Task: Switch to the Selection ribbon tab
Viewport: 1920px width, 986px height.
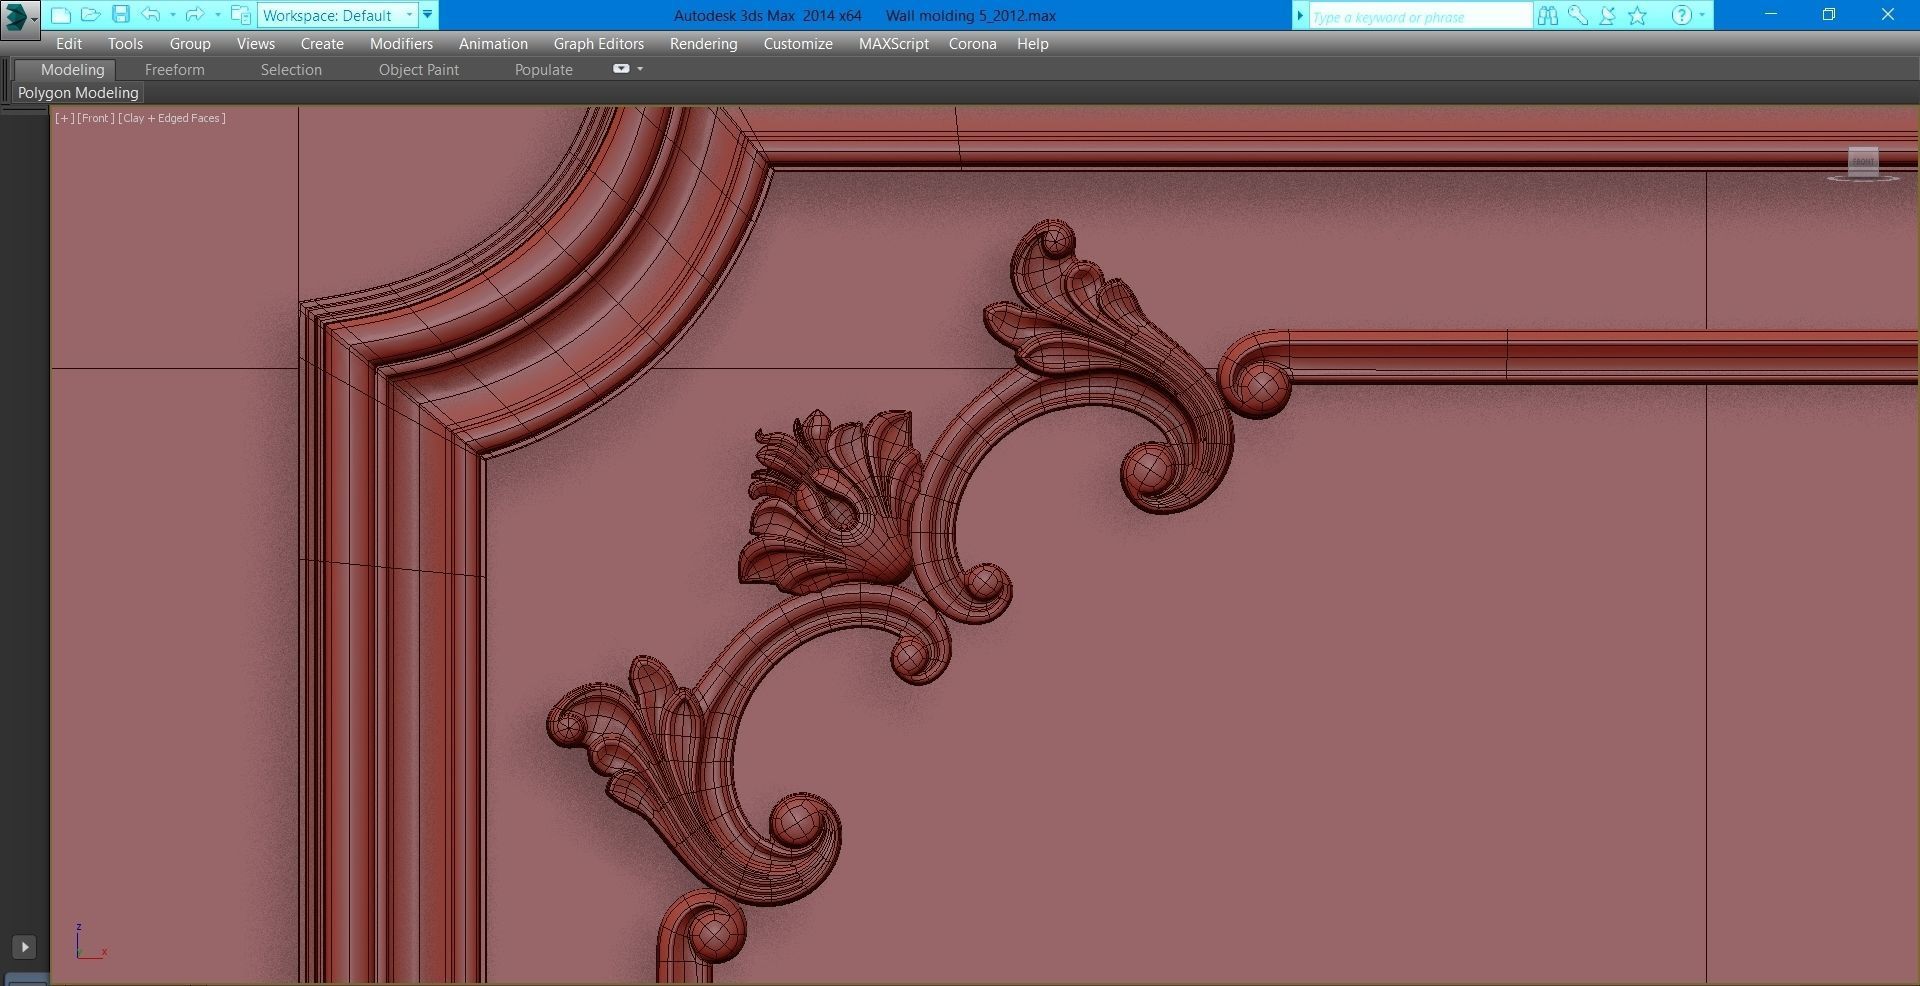Action: point(291,70)
